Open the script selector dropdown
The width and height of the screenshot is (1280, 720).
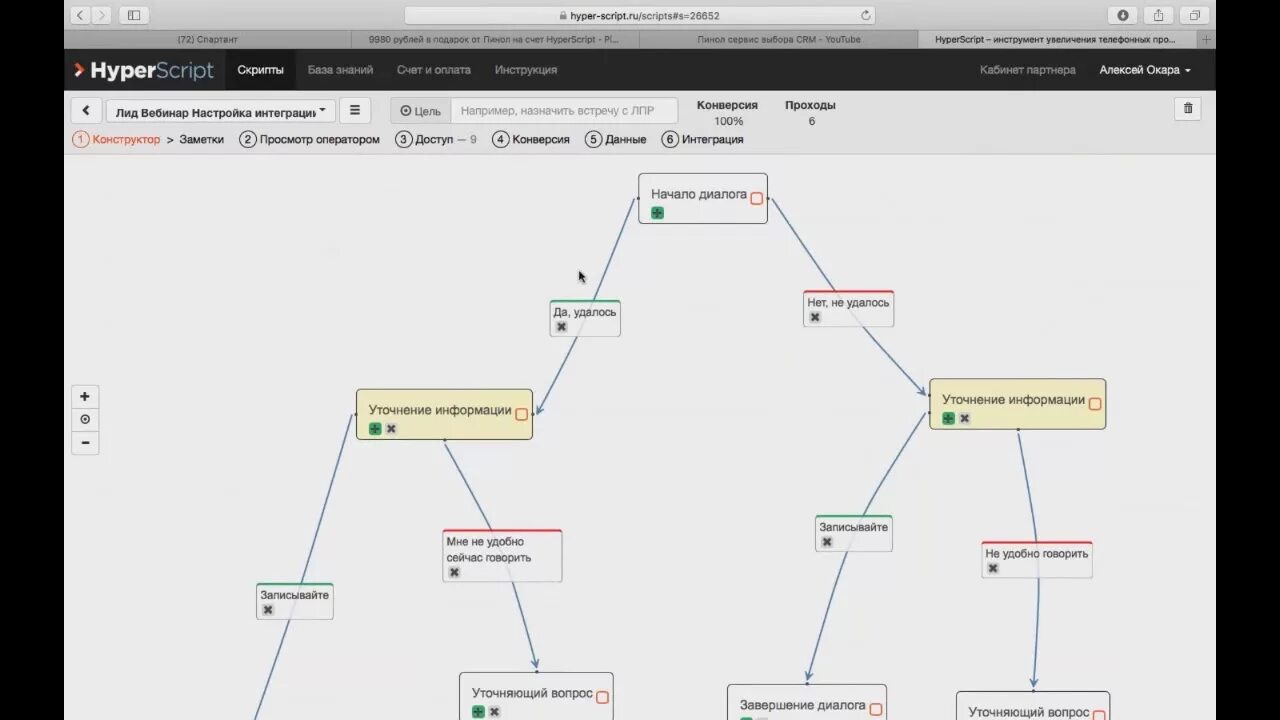click(x=220, y=111)
